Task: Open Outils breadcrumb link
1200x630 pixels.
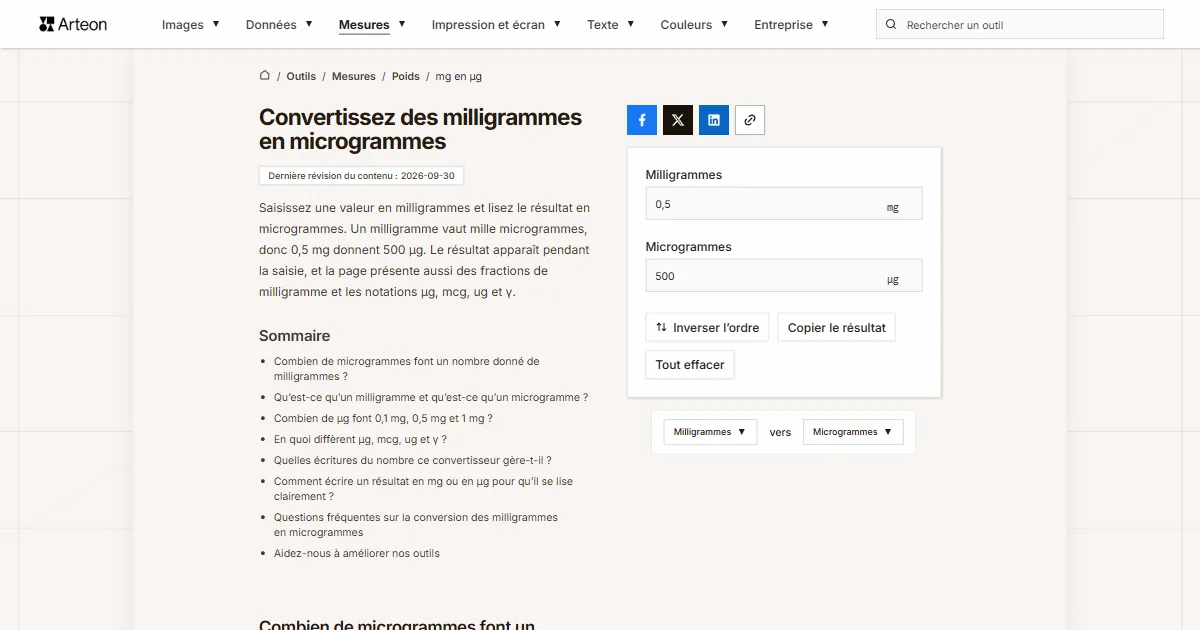Action: coord(301,76)
